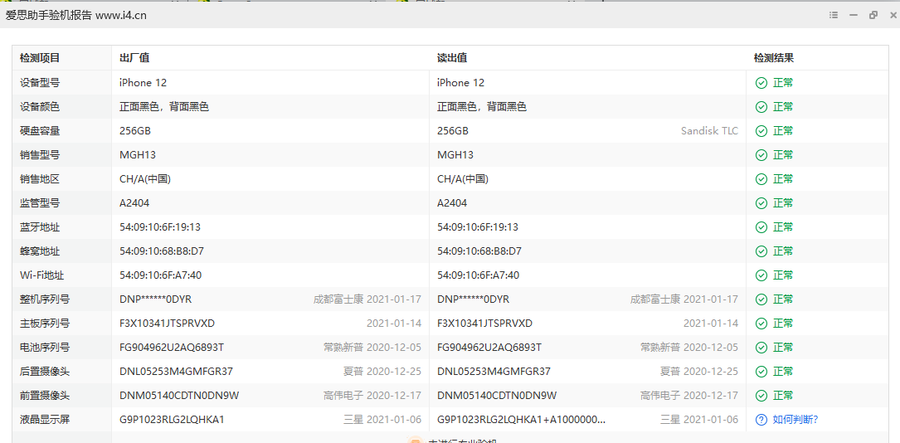Select the 后置摄像头 row label
The height and width of the screenshot is (443, 900).
click(45, 371)
